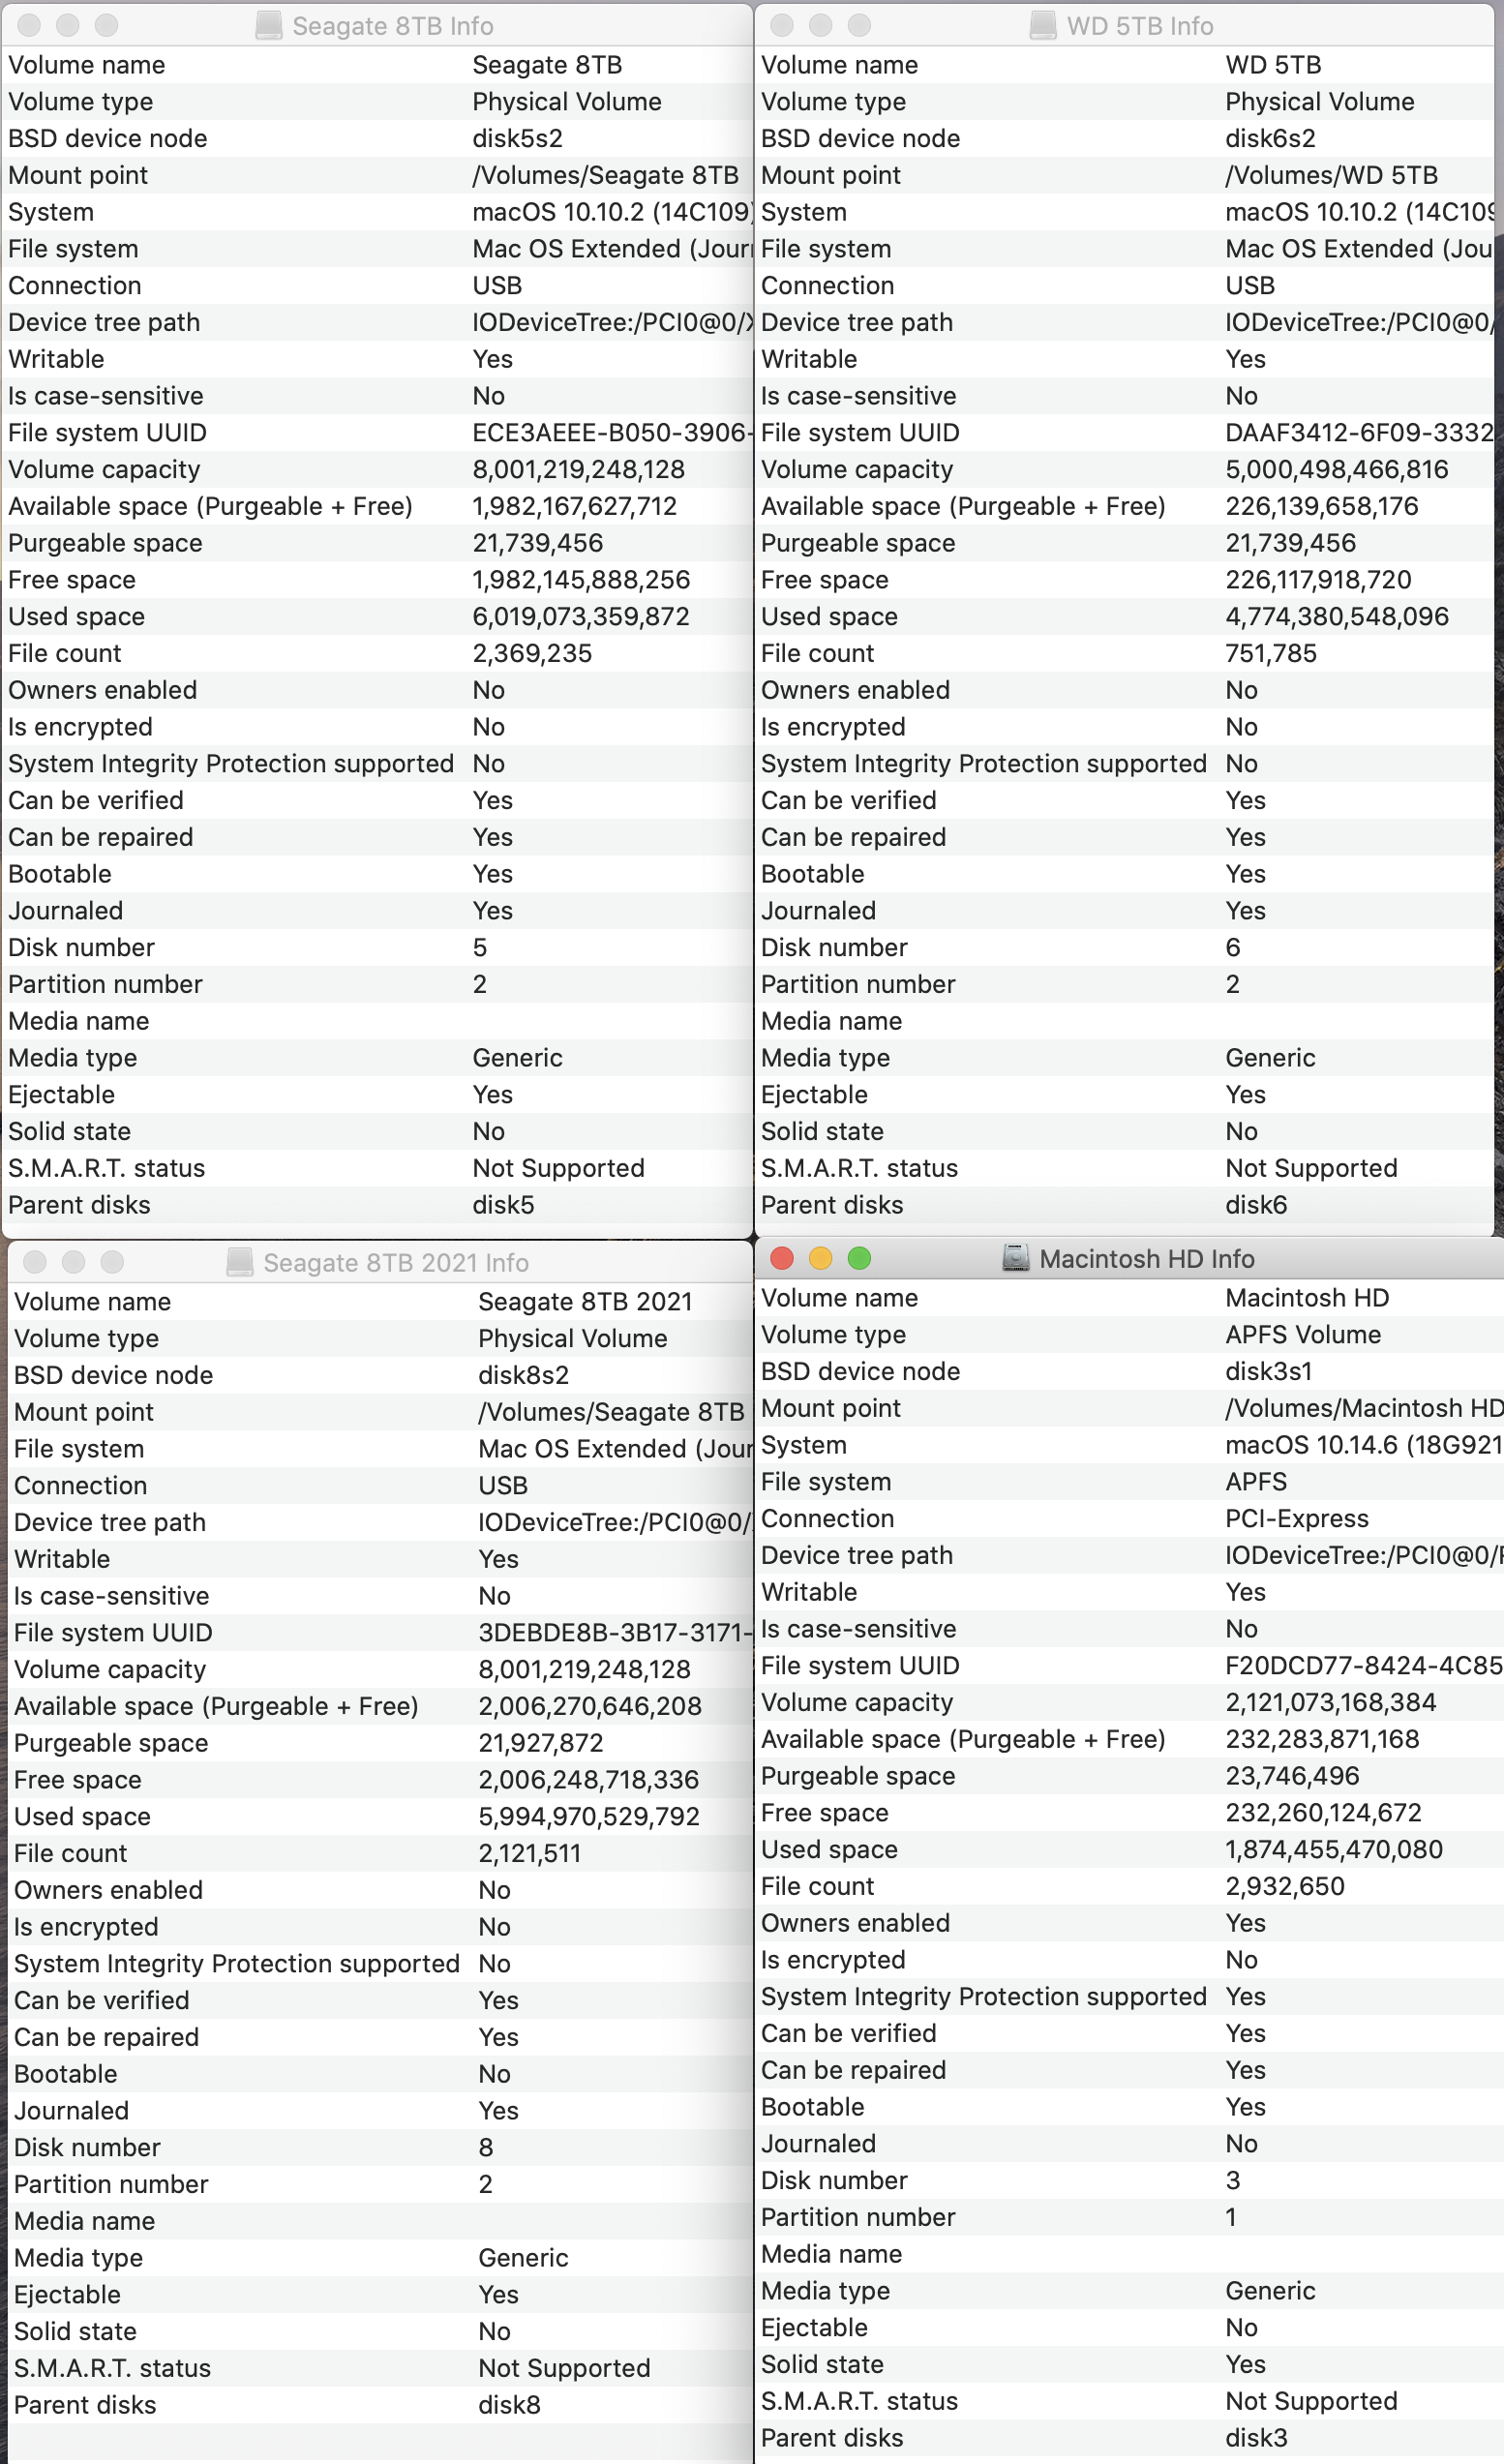
Task: Select S.M.A.R.T. status value in Seagate 8TB window
Action: 559,1168
